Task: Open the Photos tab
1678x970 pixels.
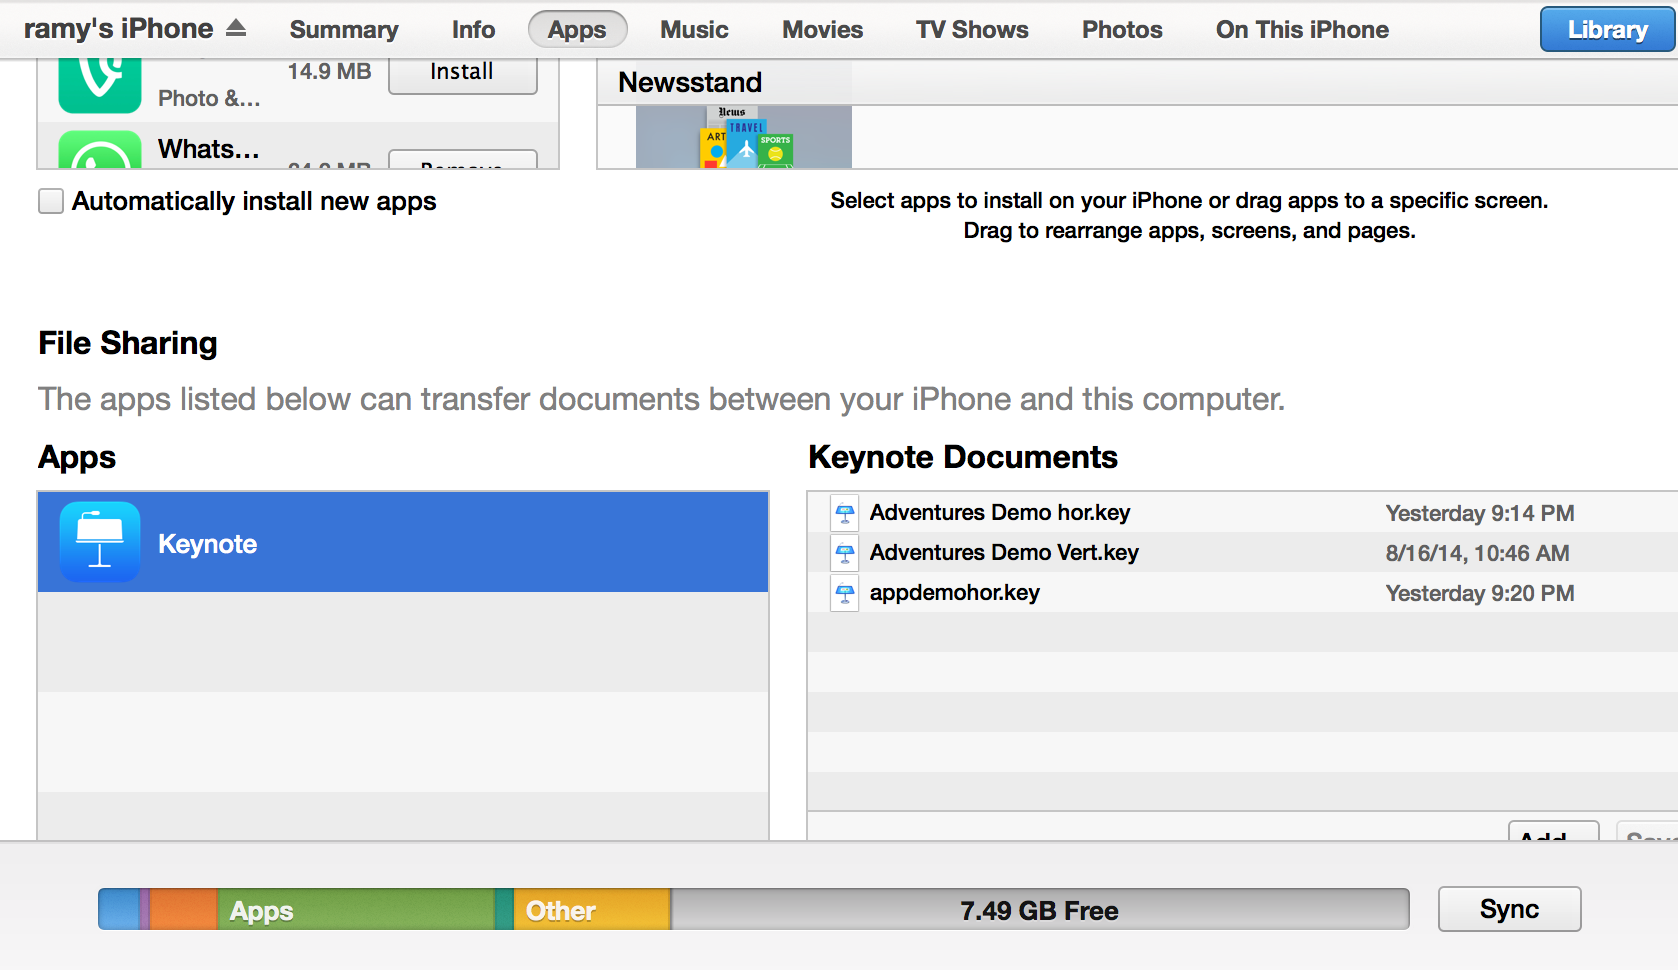Action: (1122, 30)
